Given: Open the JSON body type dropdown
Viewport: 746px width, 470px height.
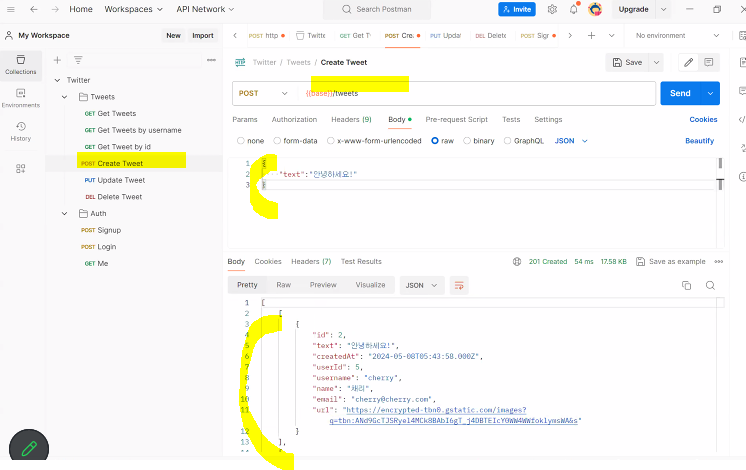Looking at the screenshot, I should coord(571,141).
